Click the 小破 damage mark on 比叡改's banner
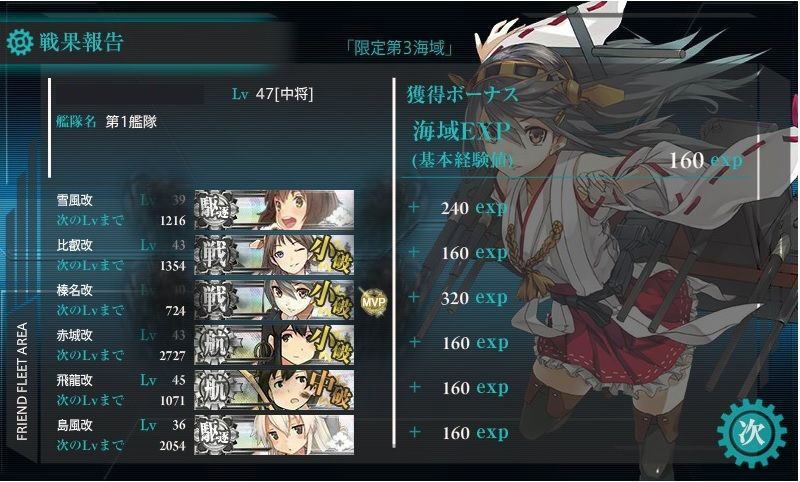This screenshot has width=800, height=482. [331, 254]
